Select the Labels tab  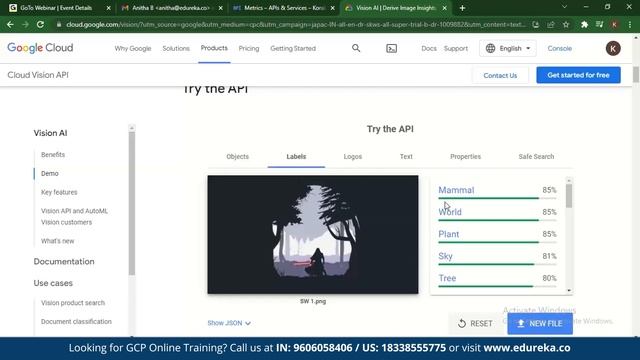tap(296, 156)
